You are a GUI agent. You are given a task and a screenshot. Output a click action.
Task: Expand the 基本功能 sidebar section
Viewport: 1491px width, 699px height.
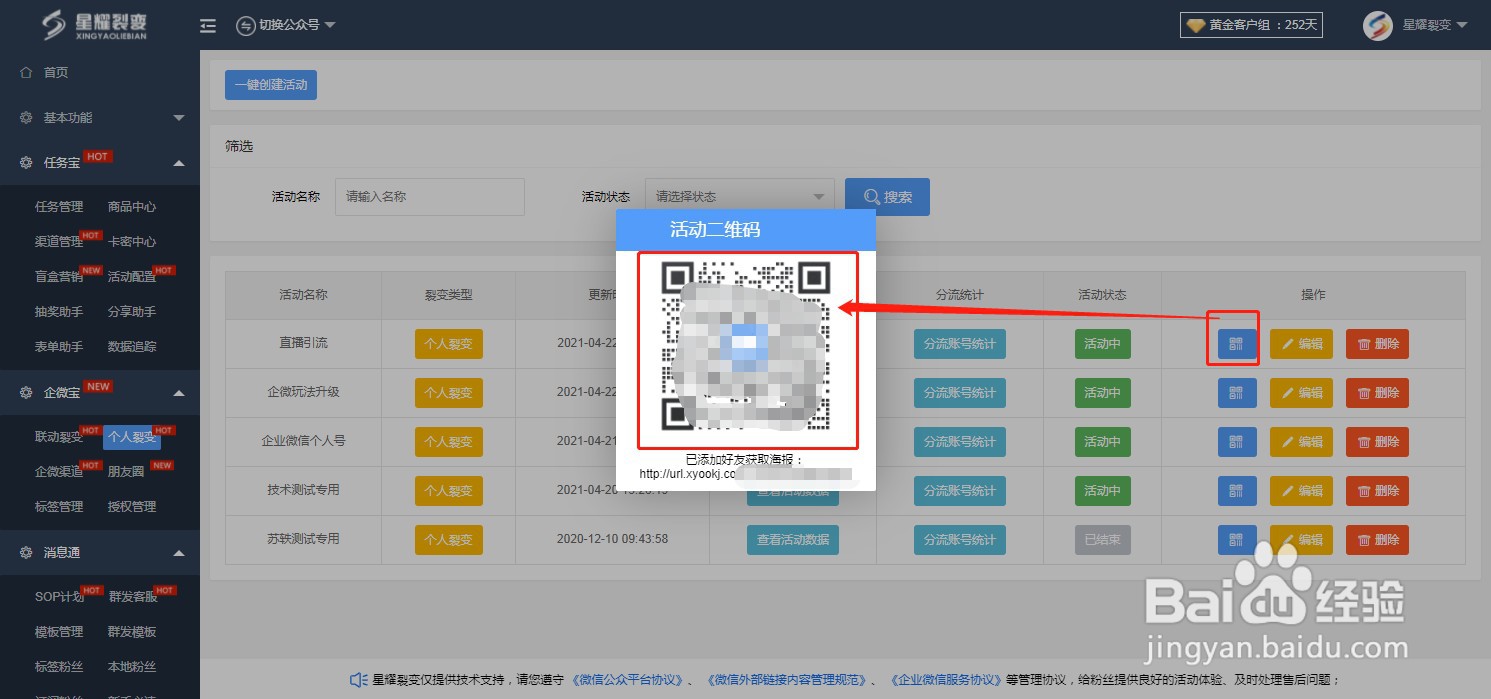pos(100,117)
